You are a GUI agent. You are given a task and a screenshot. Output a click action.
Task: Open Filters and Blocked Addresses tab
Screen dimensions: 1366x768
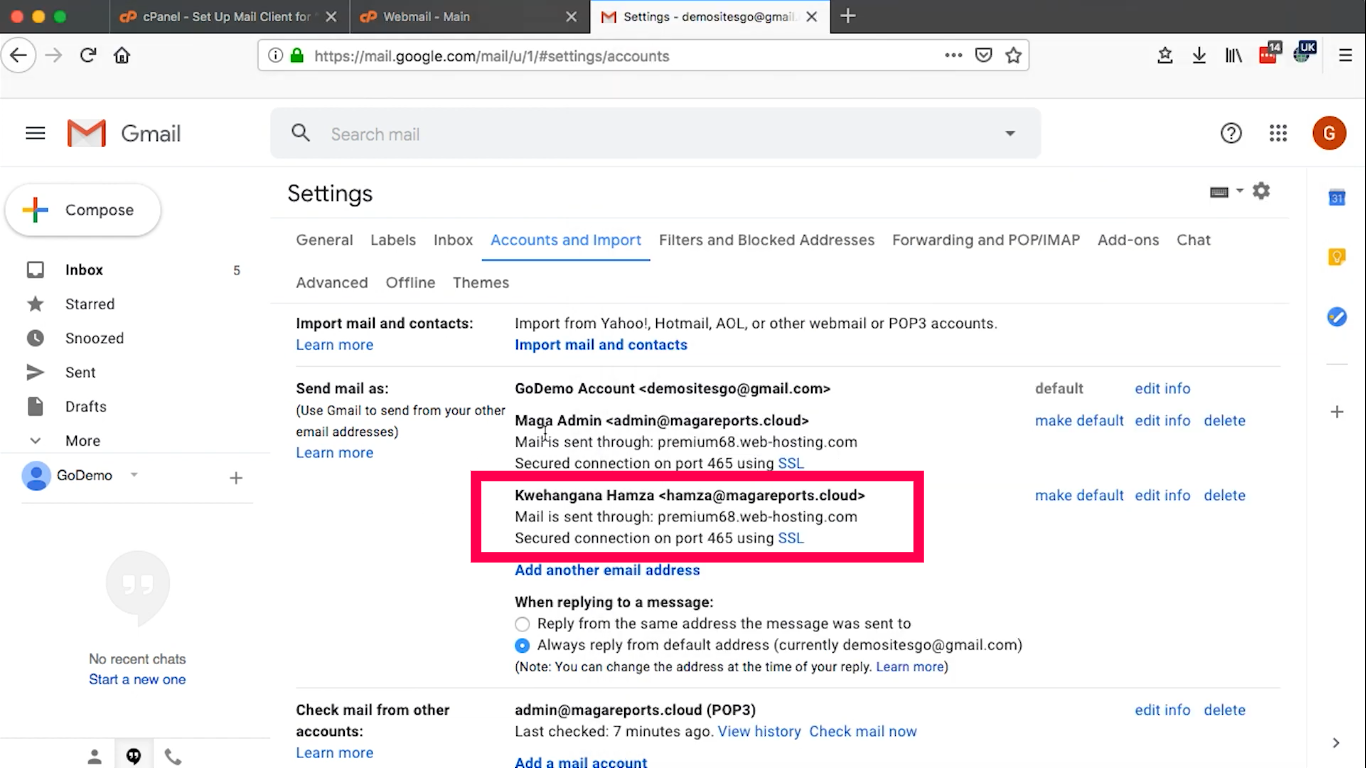767,240
